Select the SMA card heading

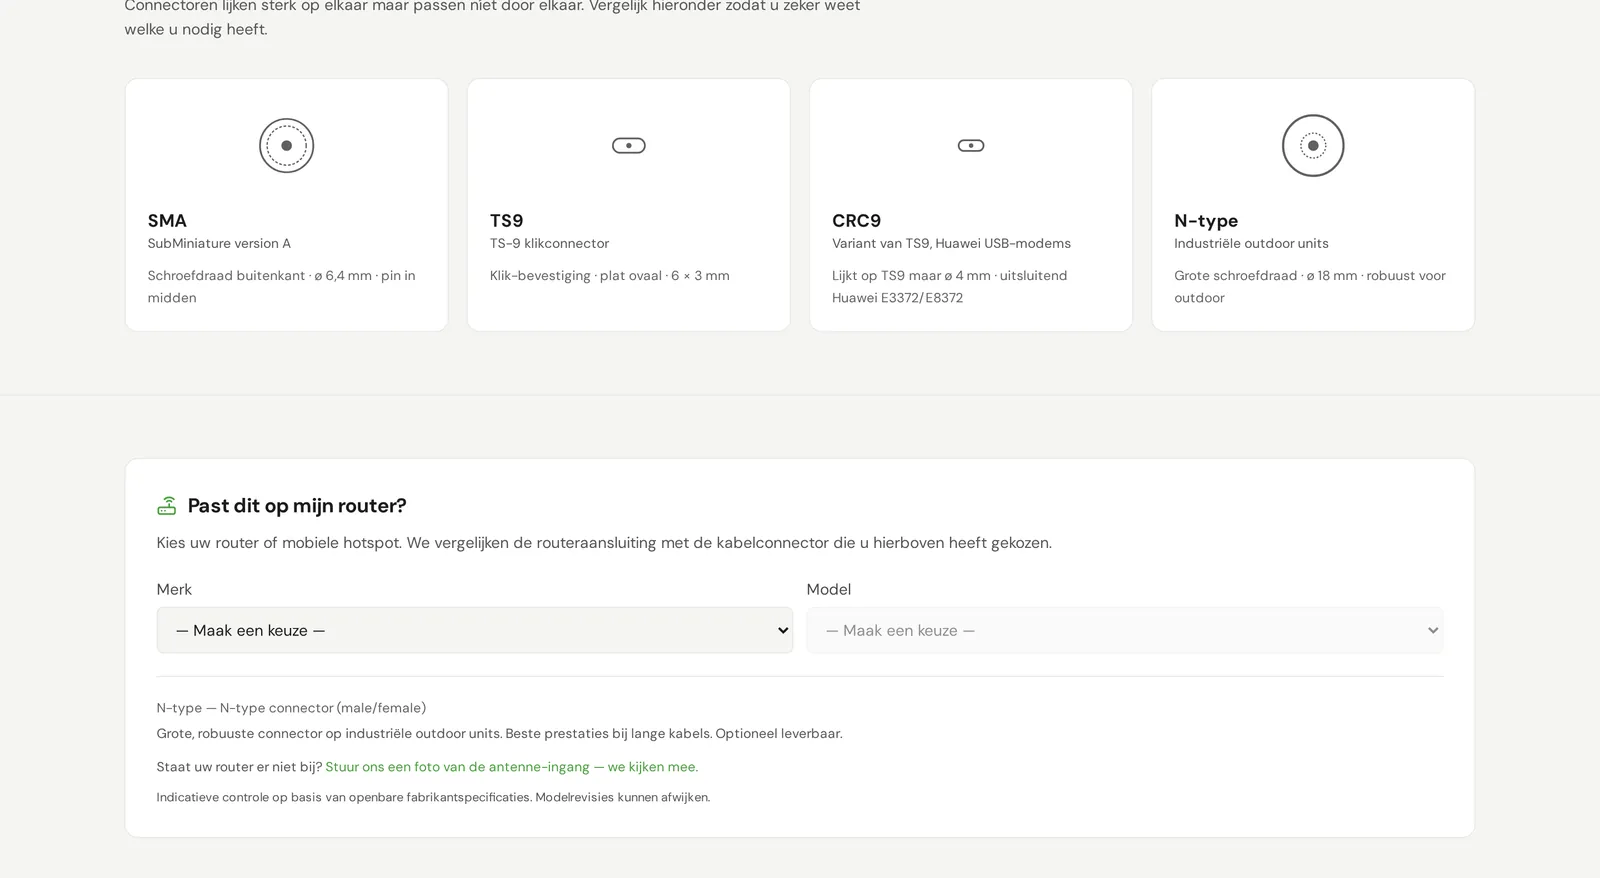tap(167, 221)
